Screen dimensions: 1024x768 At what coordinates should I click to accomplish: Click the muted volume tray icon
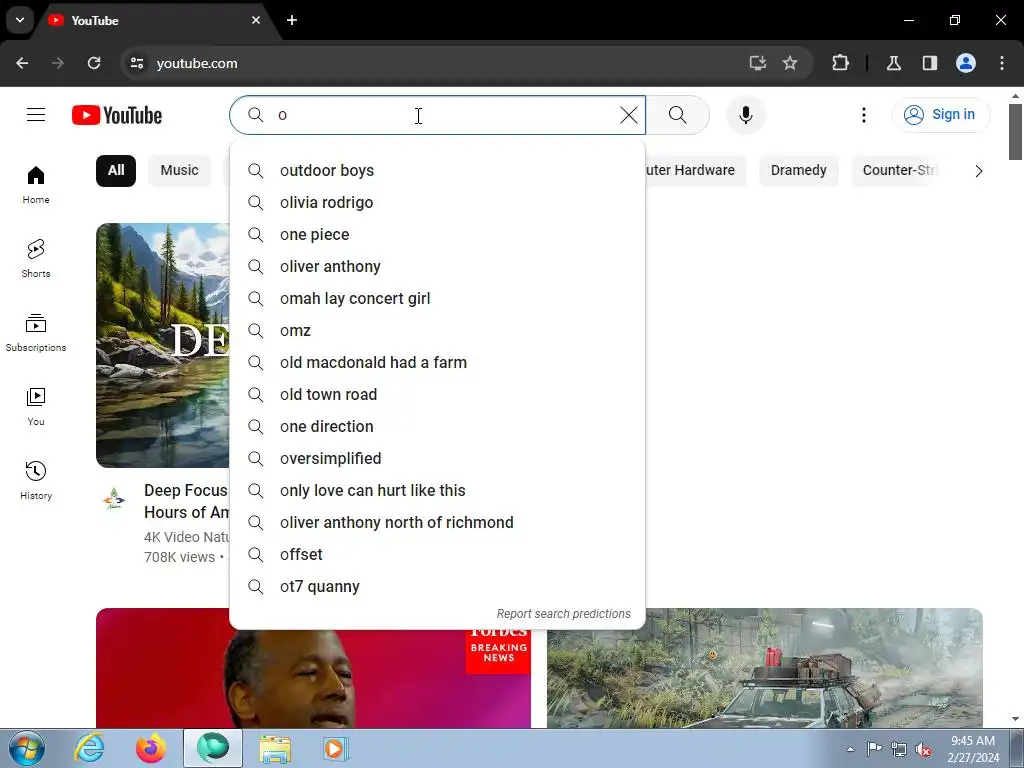point(923,749)
